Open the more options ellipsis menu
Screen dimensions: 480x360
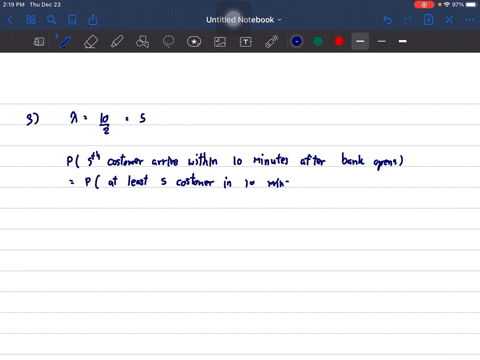(x=469, y=20)
